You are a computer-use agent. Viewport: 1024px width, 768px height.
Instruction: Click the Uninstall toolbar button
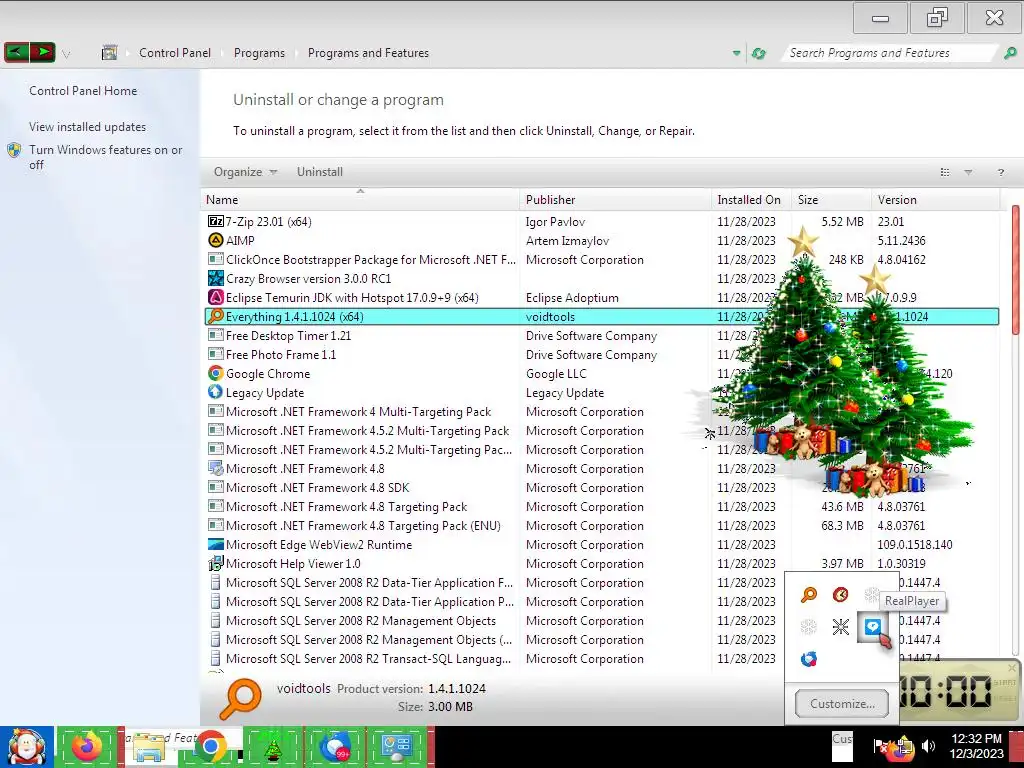pos(319,172)
